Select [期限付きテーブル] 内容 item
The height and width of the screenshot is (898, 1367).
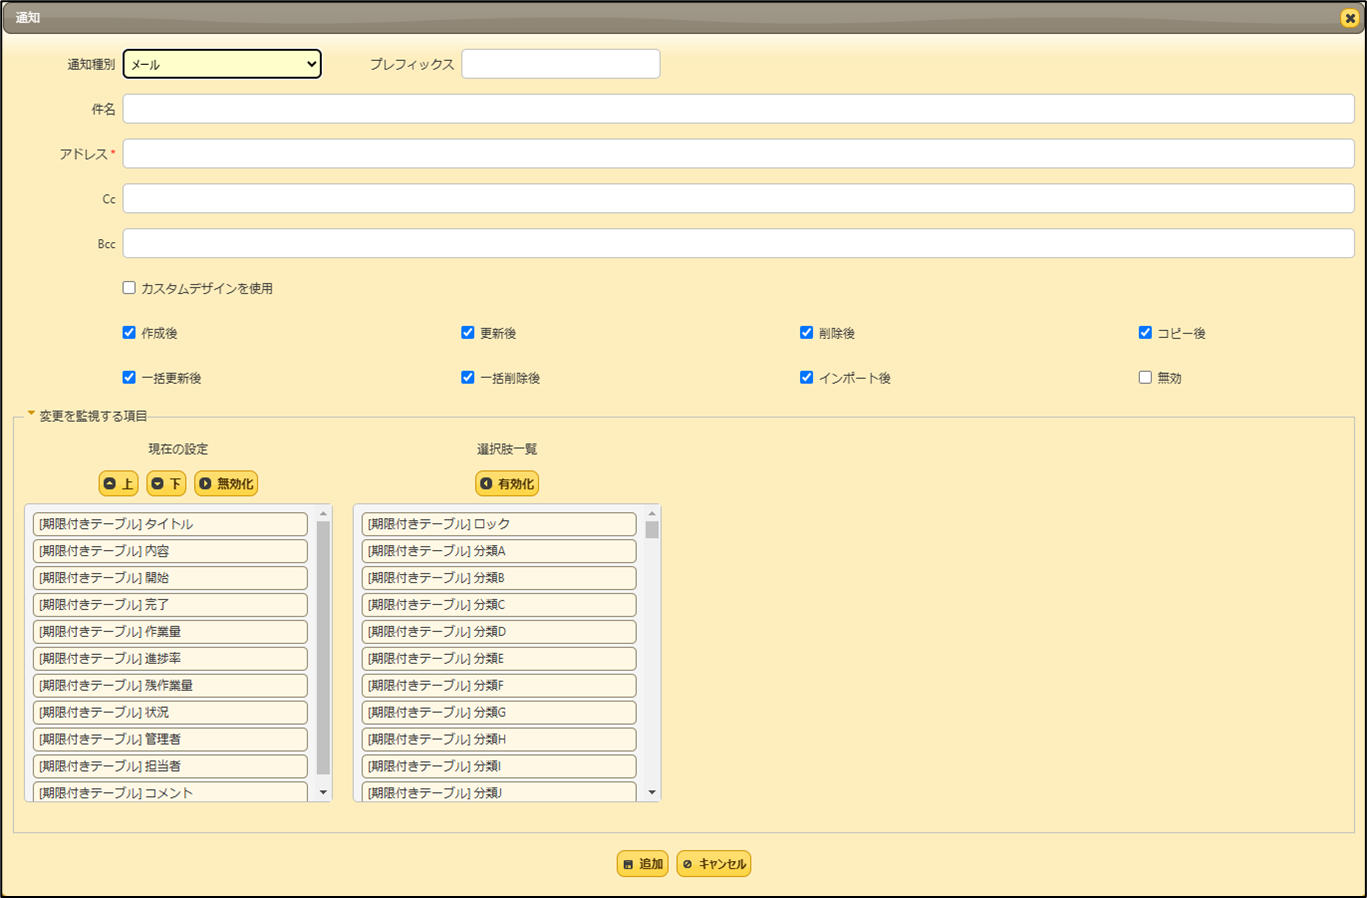[170, 551]
